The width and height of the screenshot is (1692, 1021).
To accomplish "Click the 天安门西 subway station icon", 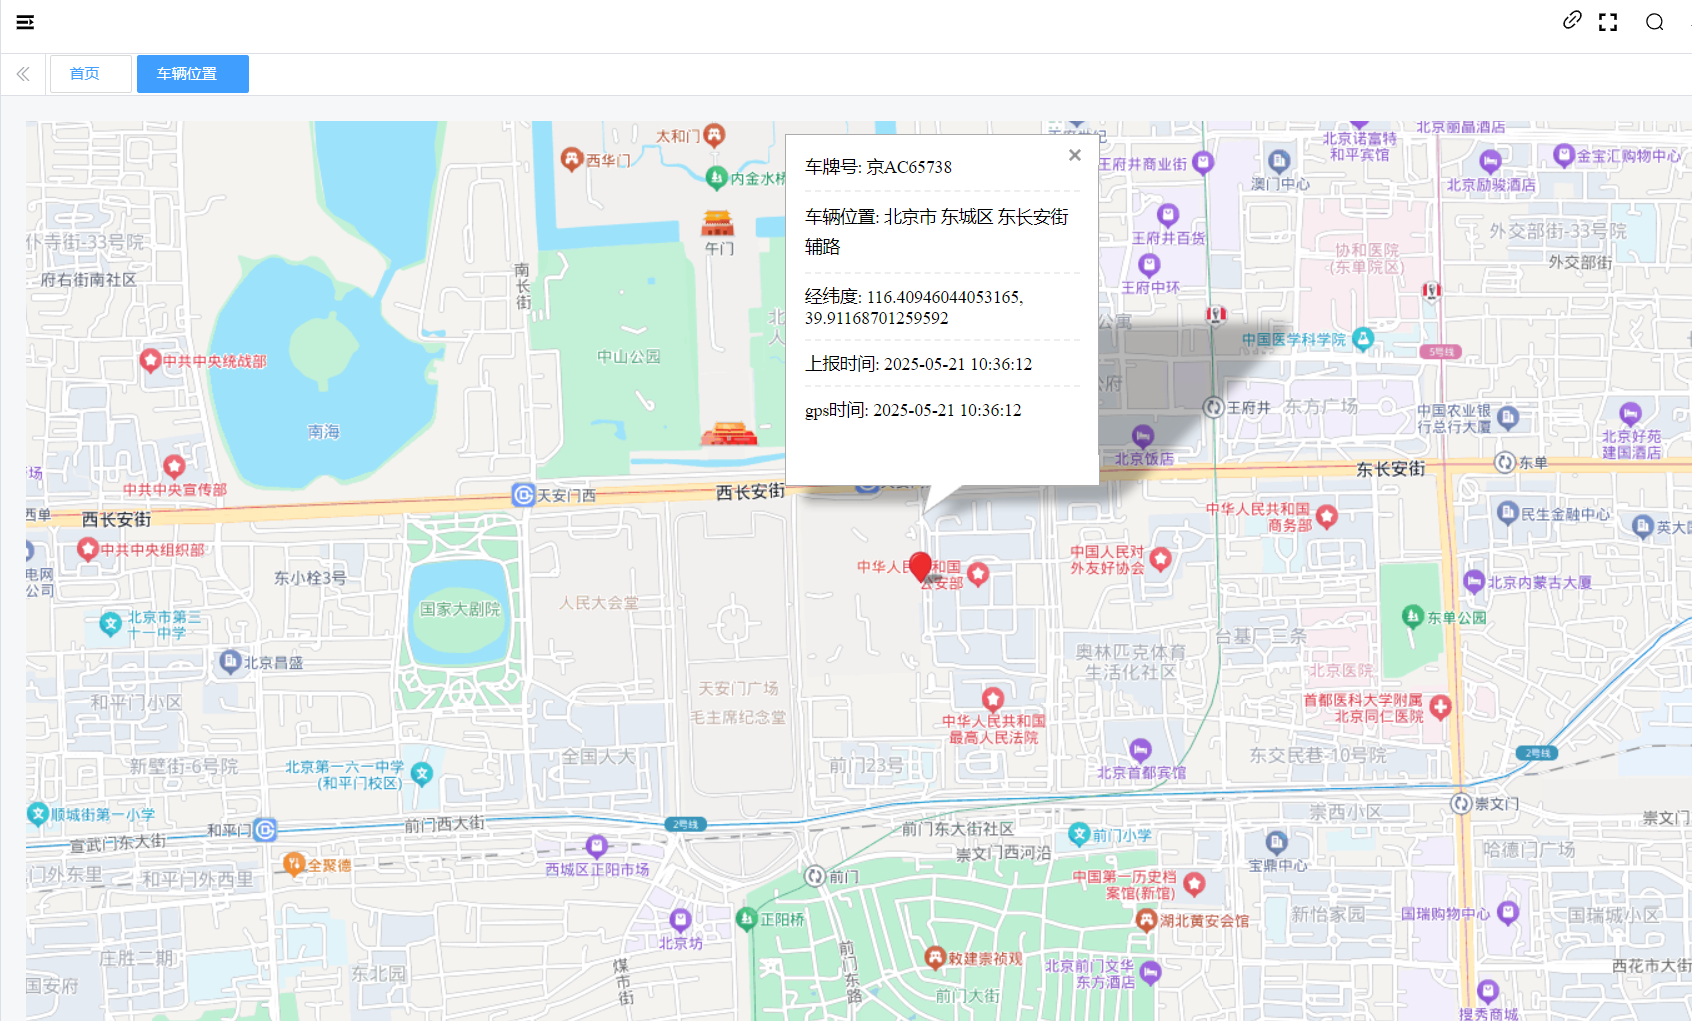I will pos(523,495).
